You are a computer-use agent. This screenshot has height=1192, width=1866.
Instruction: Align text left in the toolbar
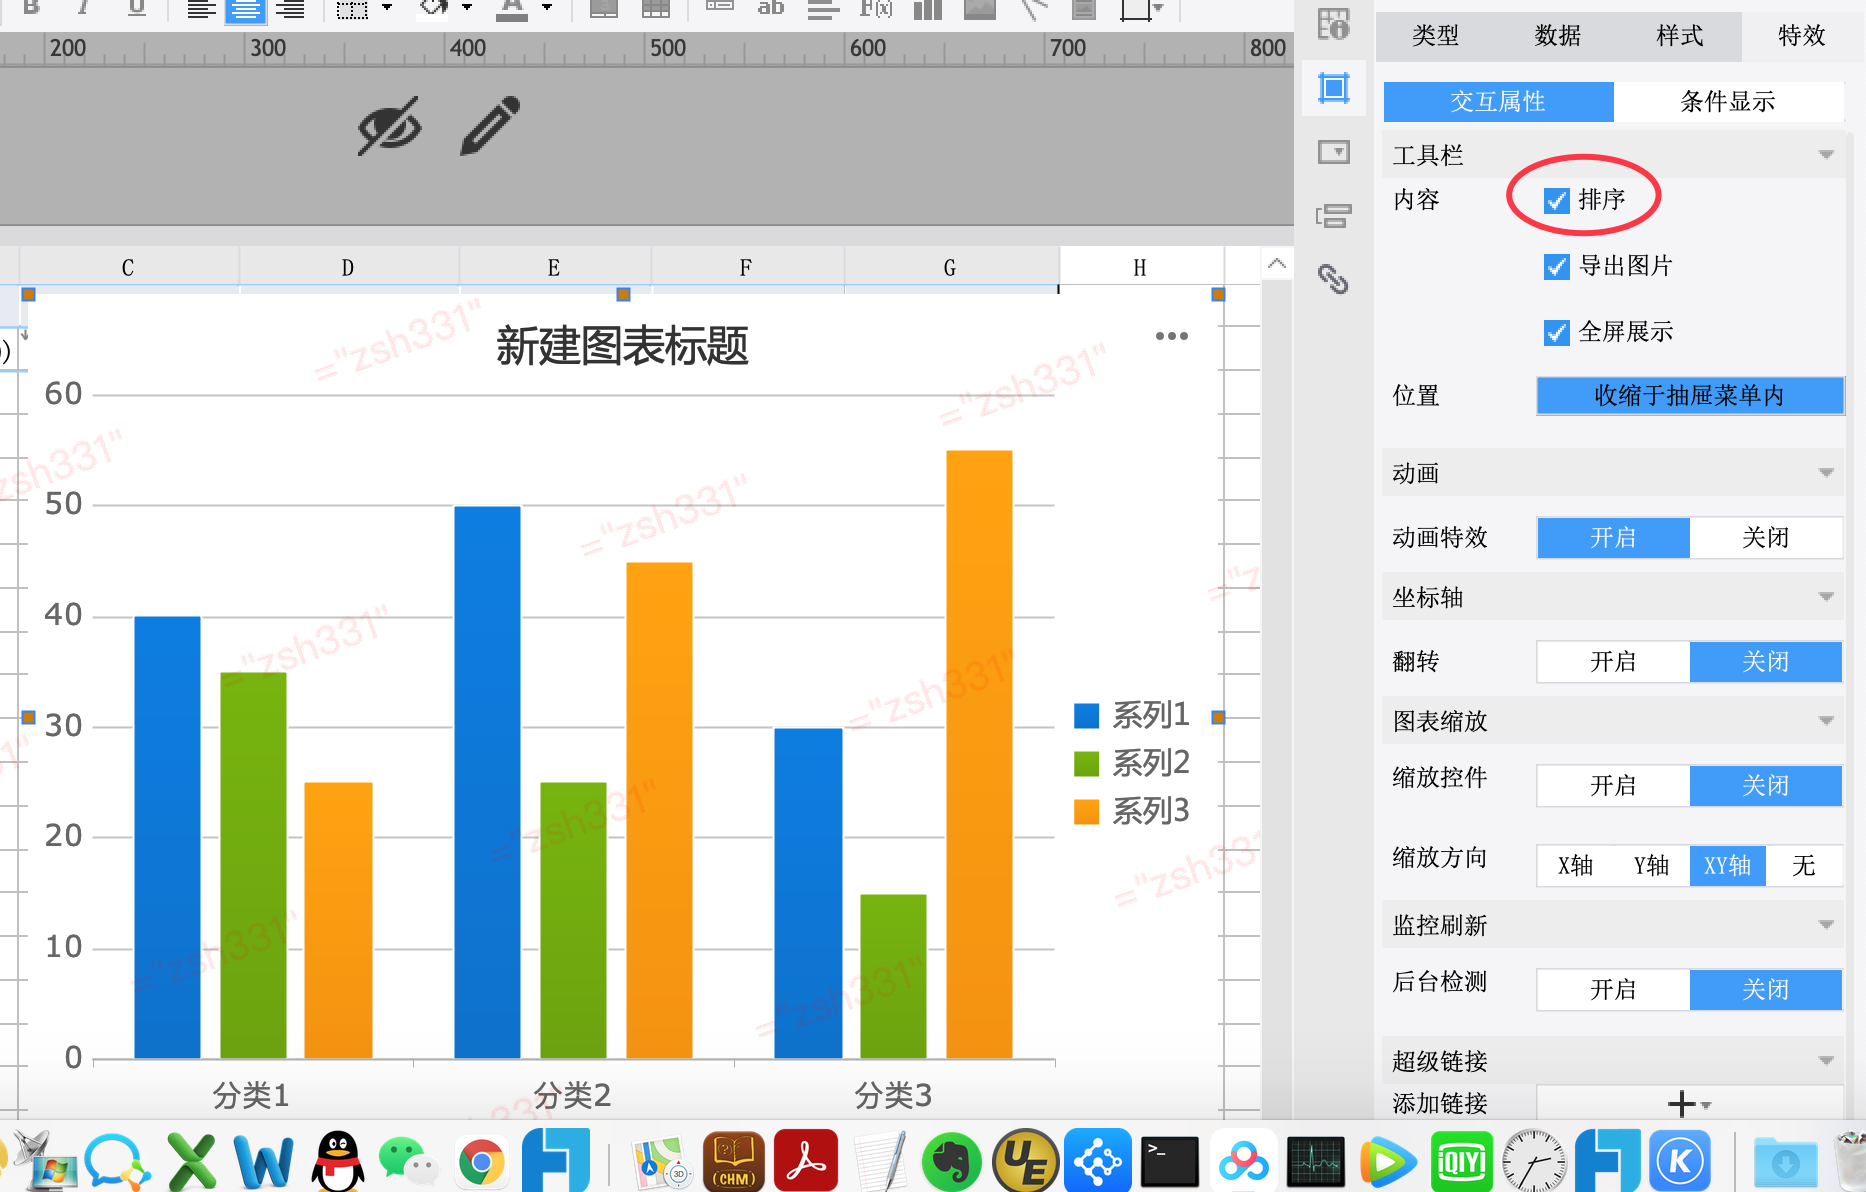click(x=201, y=10)
